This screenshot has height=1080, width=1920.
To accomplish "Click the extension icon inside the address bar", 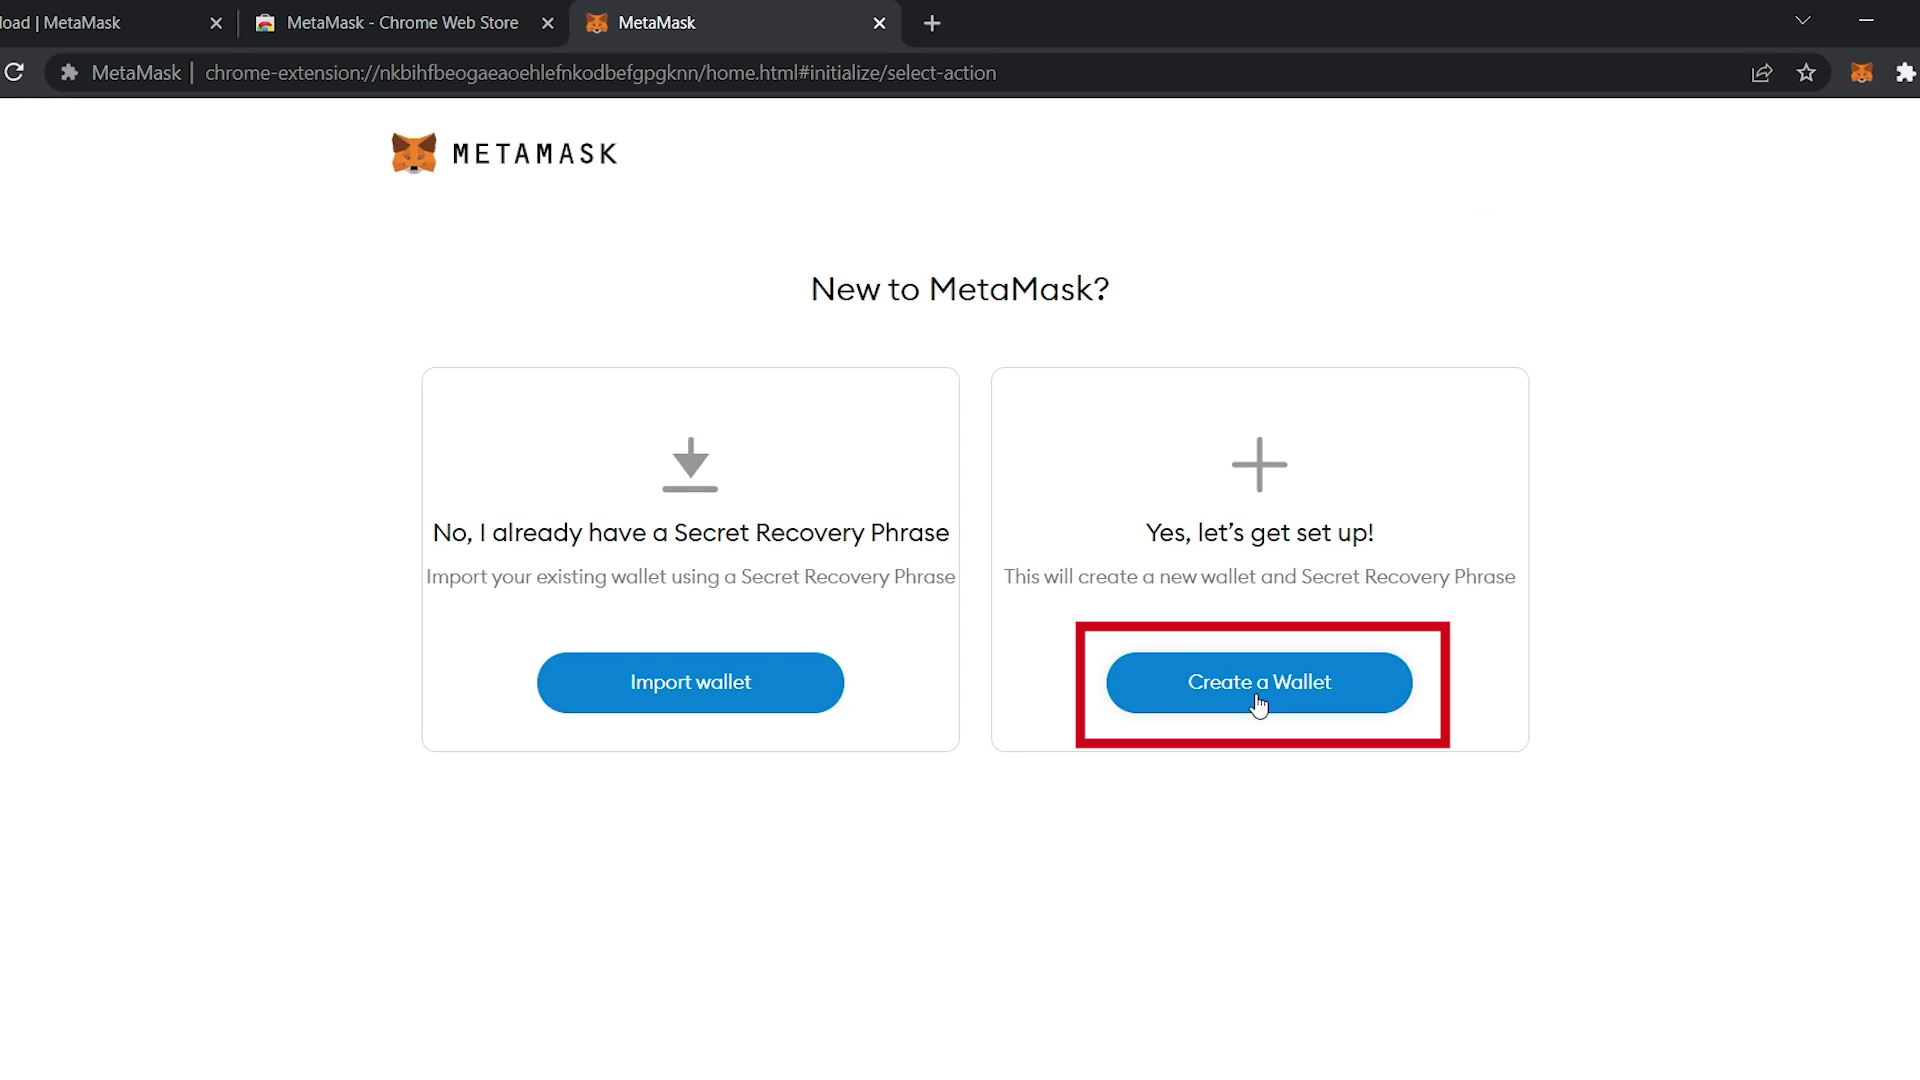I will click(68, 72).
